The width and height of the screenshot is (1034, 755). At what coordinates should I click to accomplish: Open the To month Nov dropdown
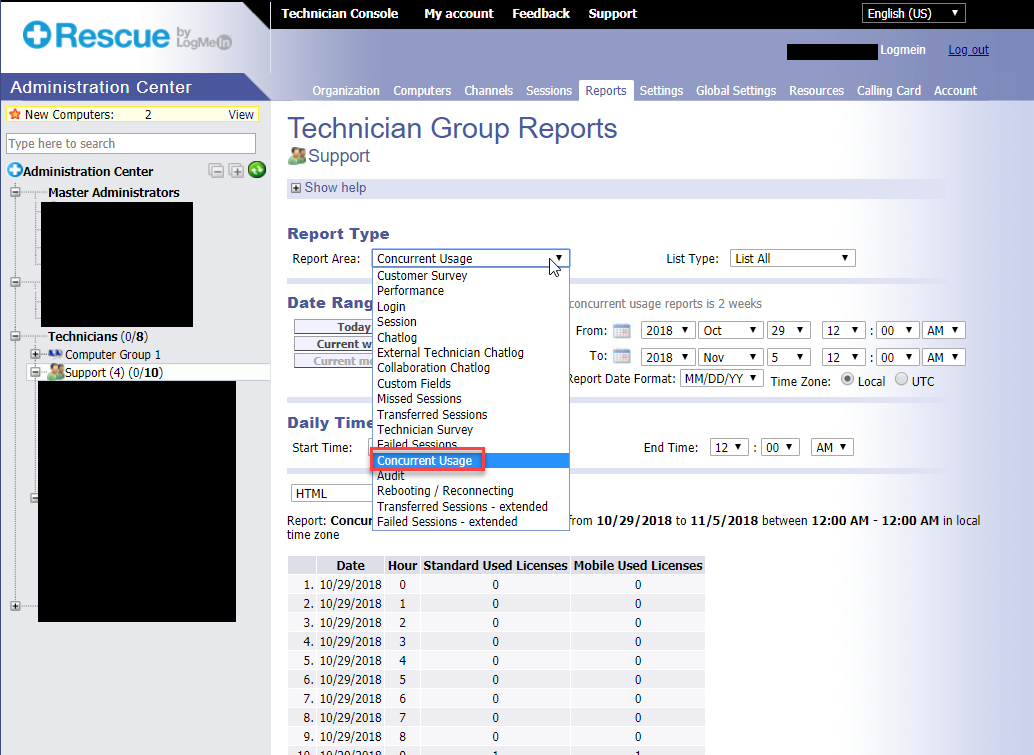tap(730, 357)
